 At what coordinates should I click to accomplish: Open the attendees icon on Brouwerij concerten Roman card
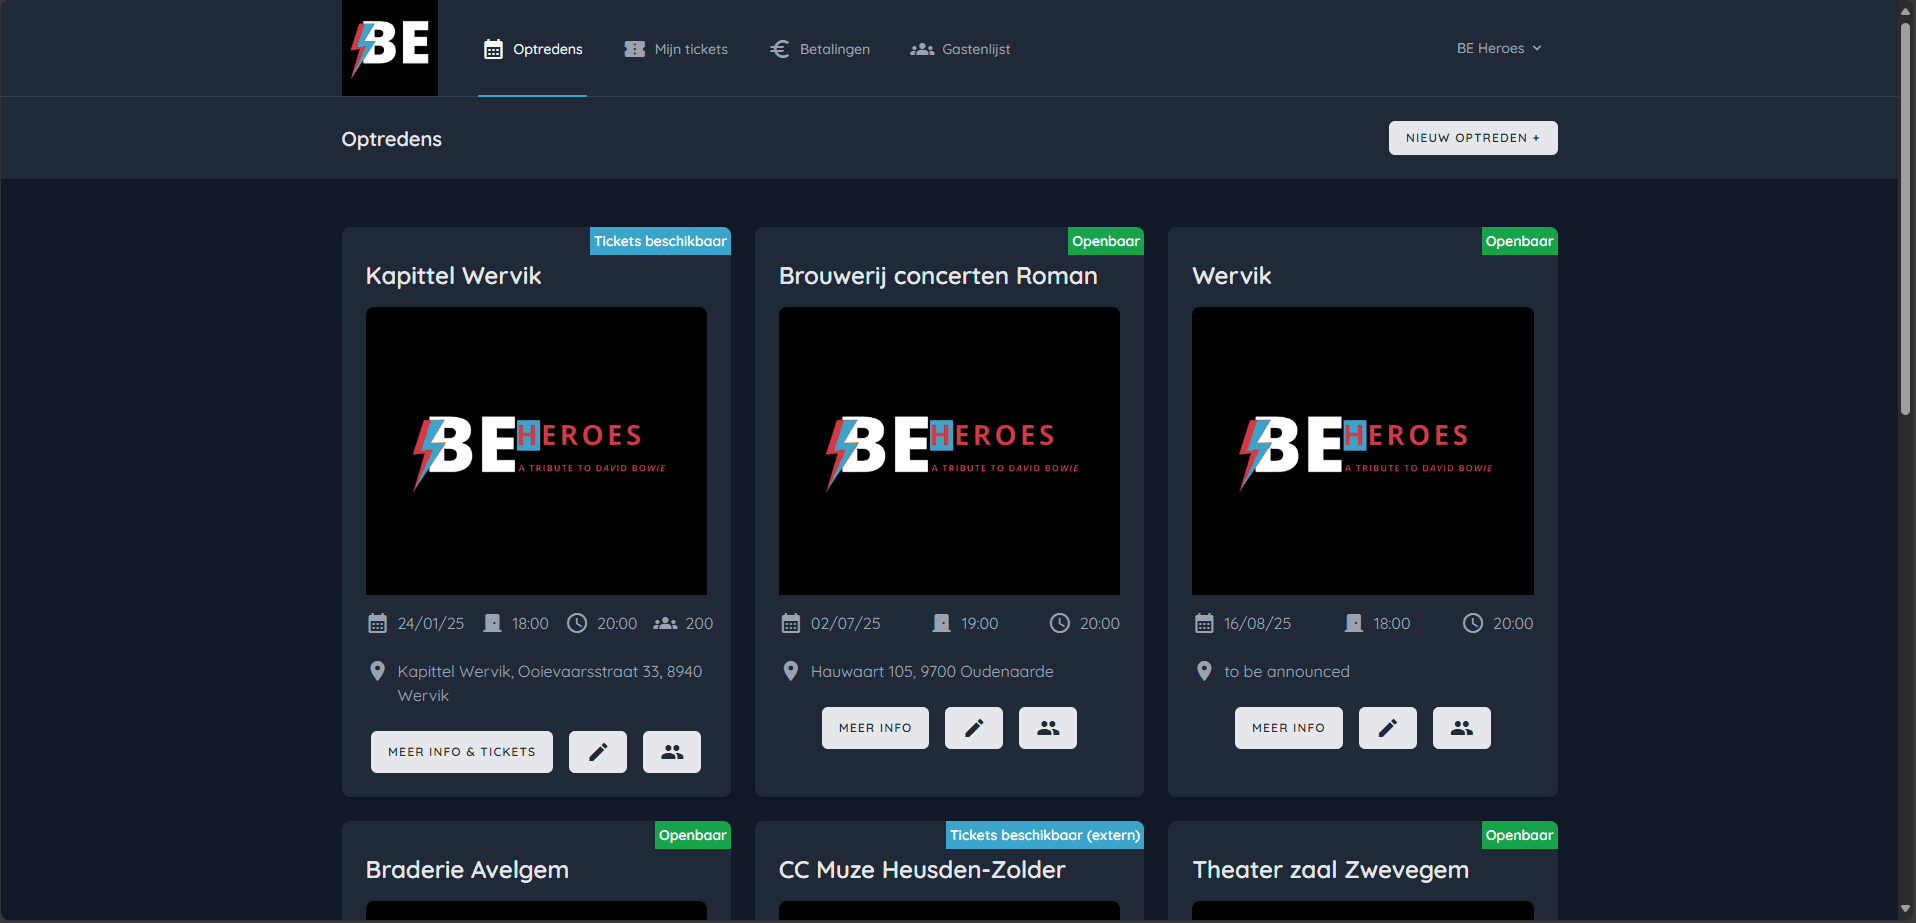click(x=1047, y=727)
